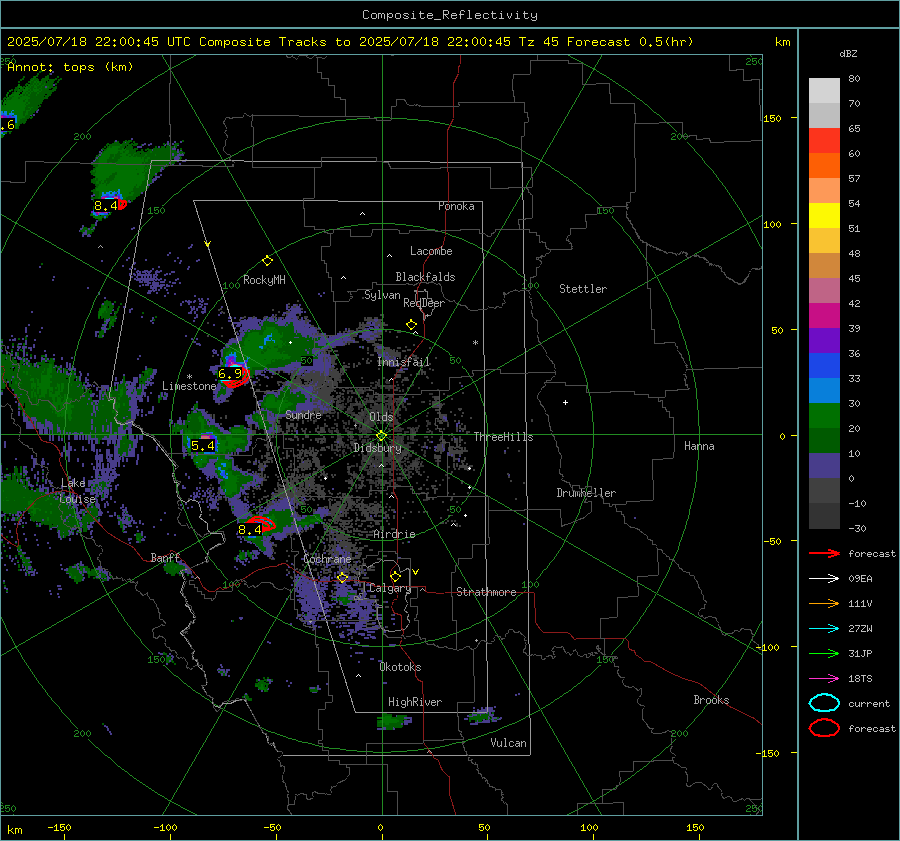Click the Okotoks label
900x841 pixels.
click(x=400, y=667)
